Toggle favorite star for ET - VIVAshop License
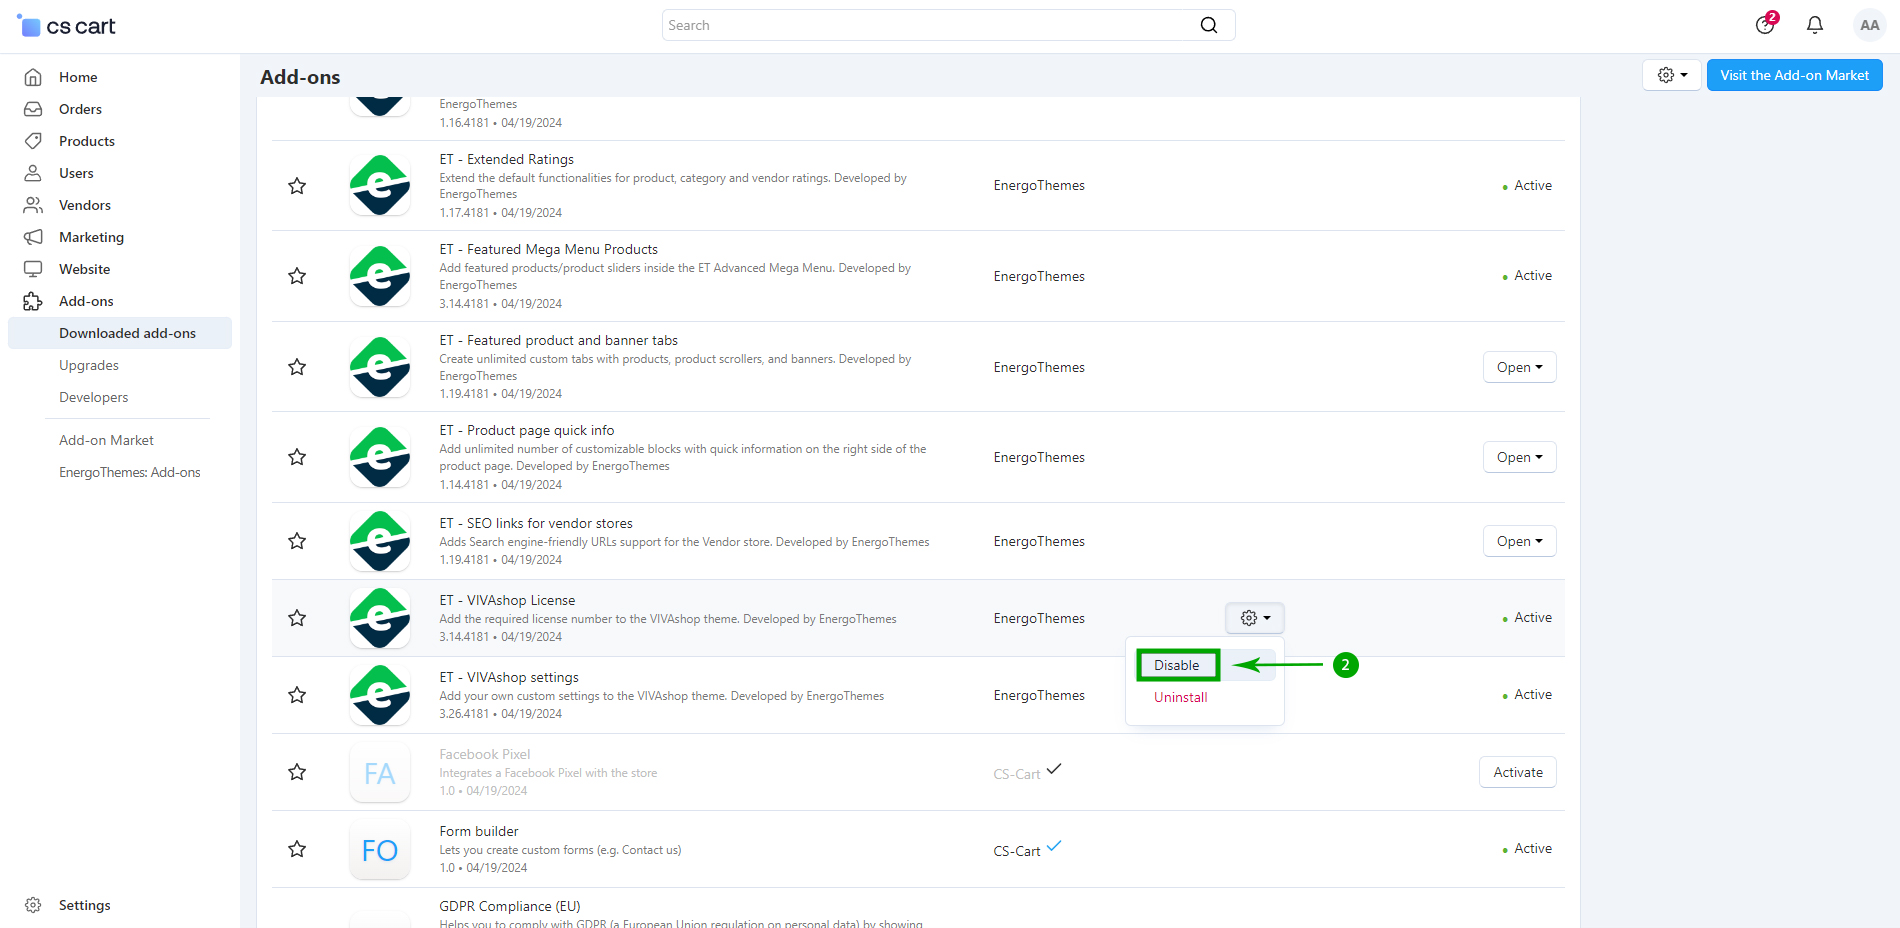Screen dimensions: 1900x928 click(x=297, y=618)
